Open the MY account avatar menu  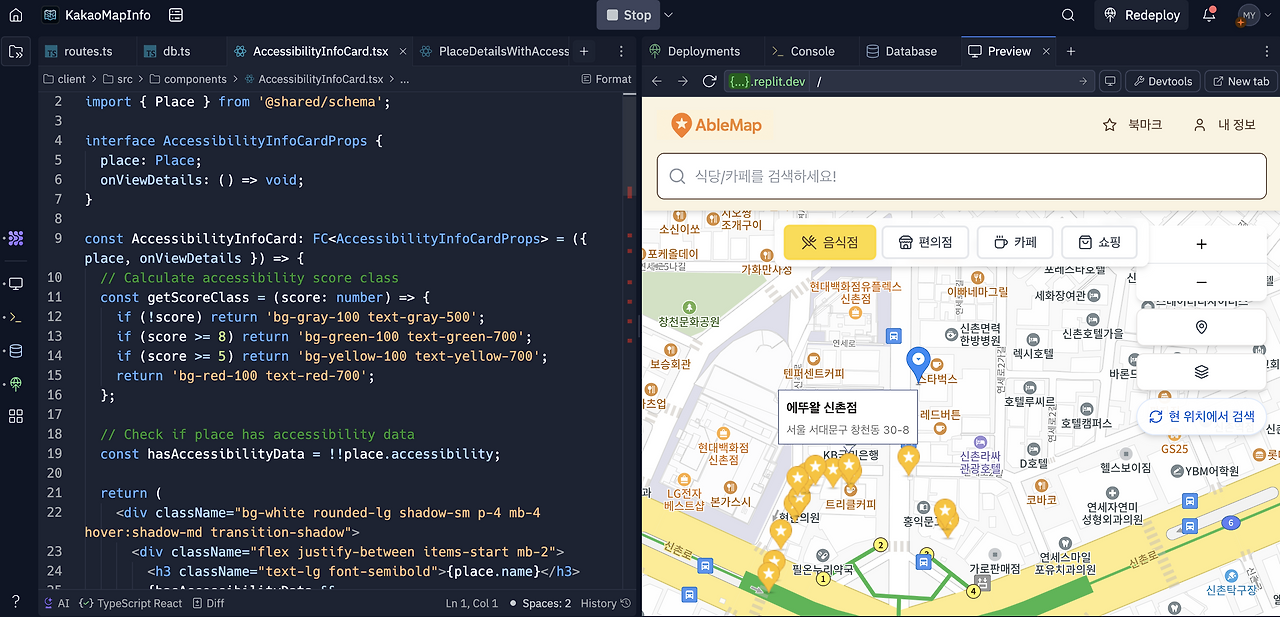point(1248,16)
